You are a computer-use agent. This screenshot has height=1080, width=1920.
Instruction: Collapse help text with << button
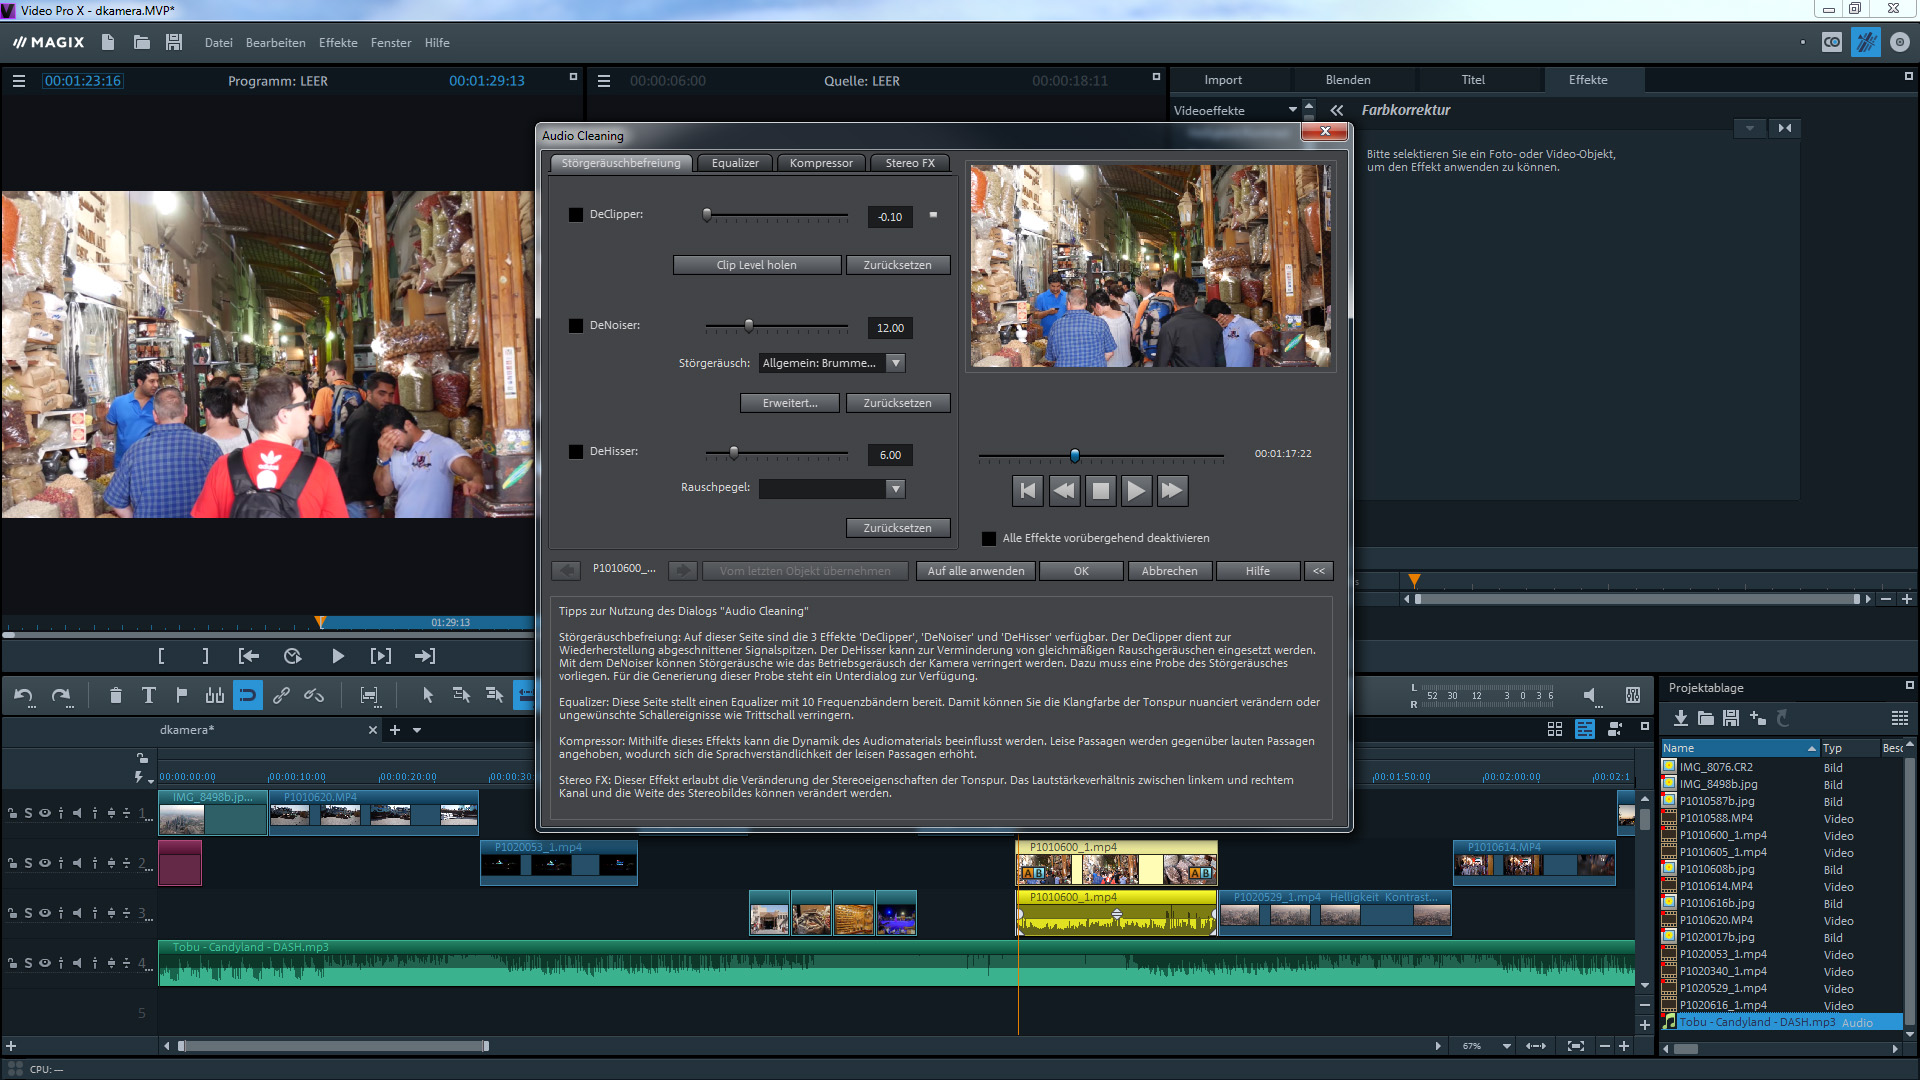pos(1319,571)
